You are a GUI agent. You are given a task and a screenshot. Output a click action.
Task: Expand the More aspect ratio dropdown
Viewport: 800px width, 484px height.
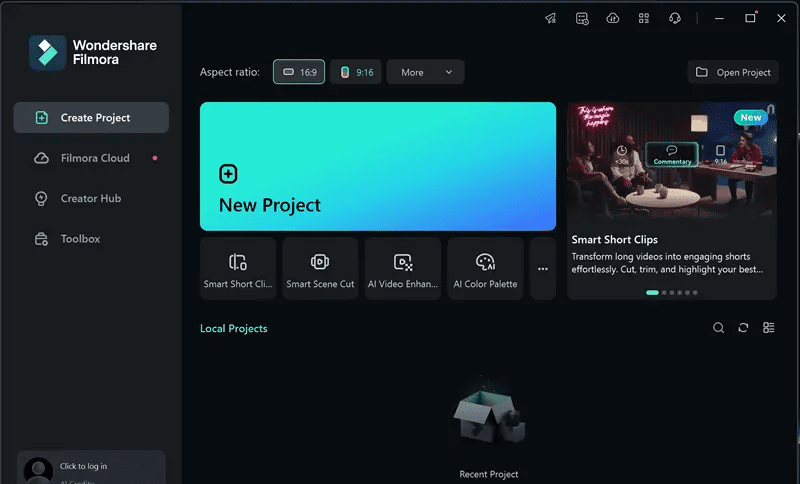[426, 72]
